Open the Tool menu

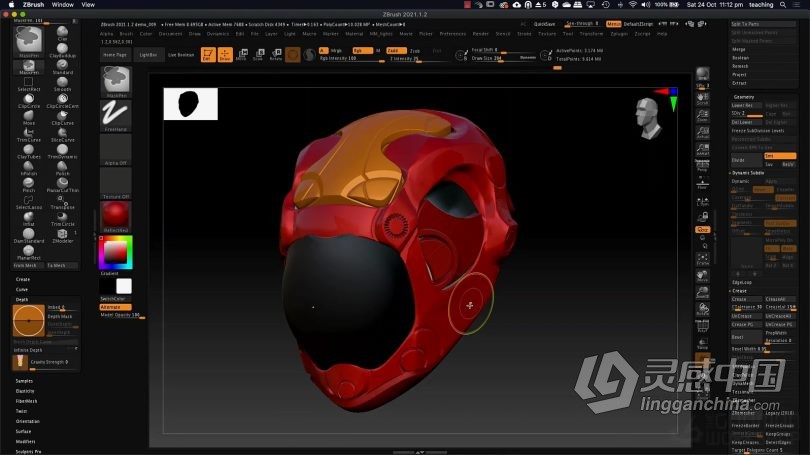[x=568, y=34]
